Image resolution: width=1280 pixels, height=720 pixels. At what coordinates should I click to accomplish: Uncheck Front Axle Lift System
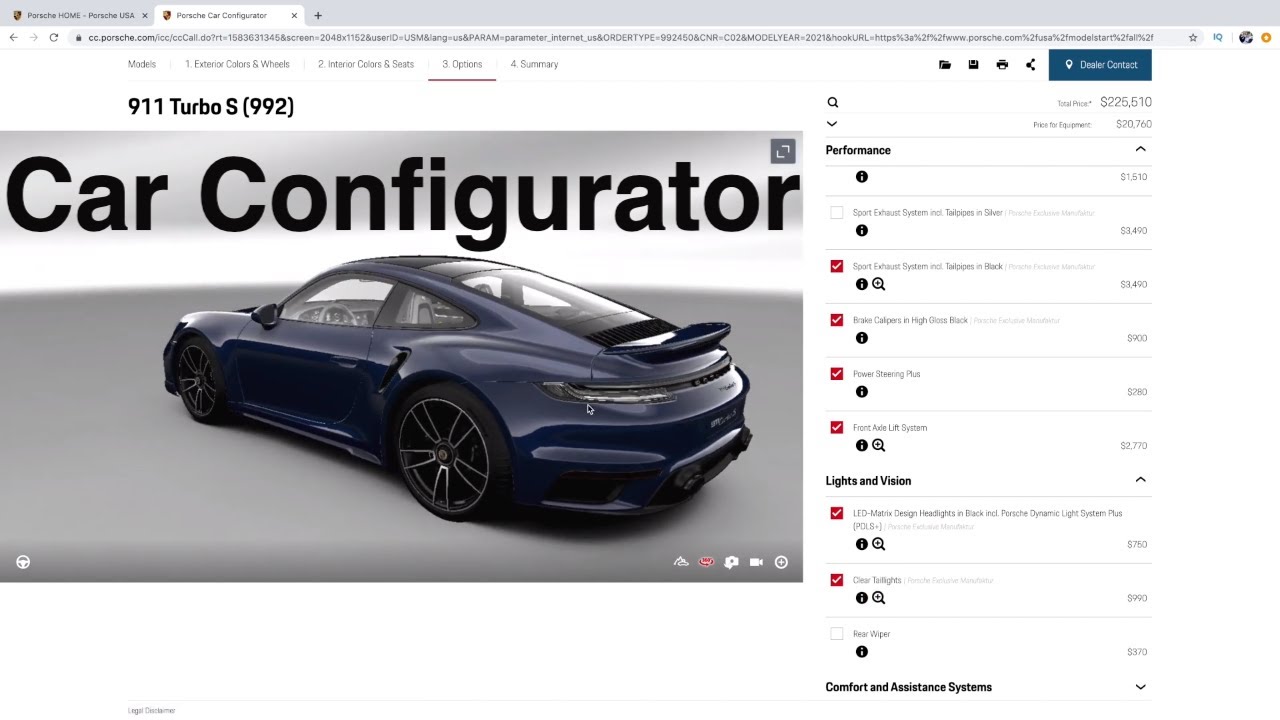[837, 428]
